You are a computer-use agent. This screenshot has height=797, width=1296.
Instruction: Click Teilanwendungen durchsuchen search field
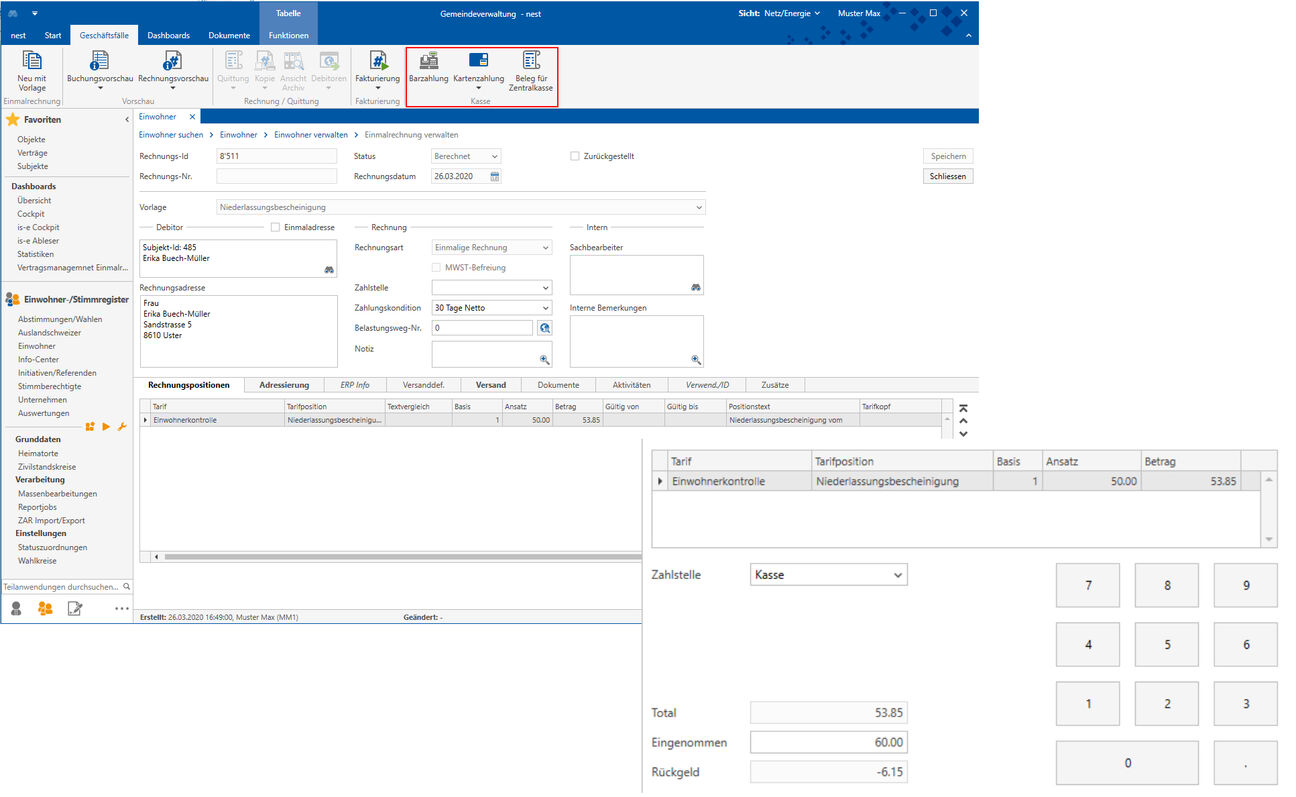click(x=67, y=587)
